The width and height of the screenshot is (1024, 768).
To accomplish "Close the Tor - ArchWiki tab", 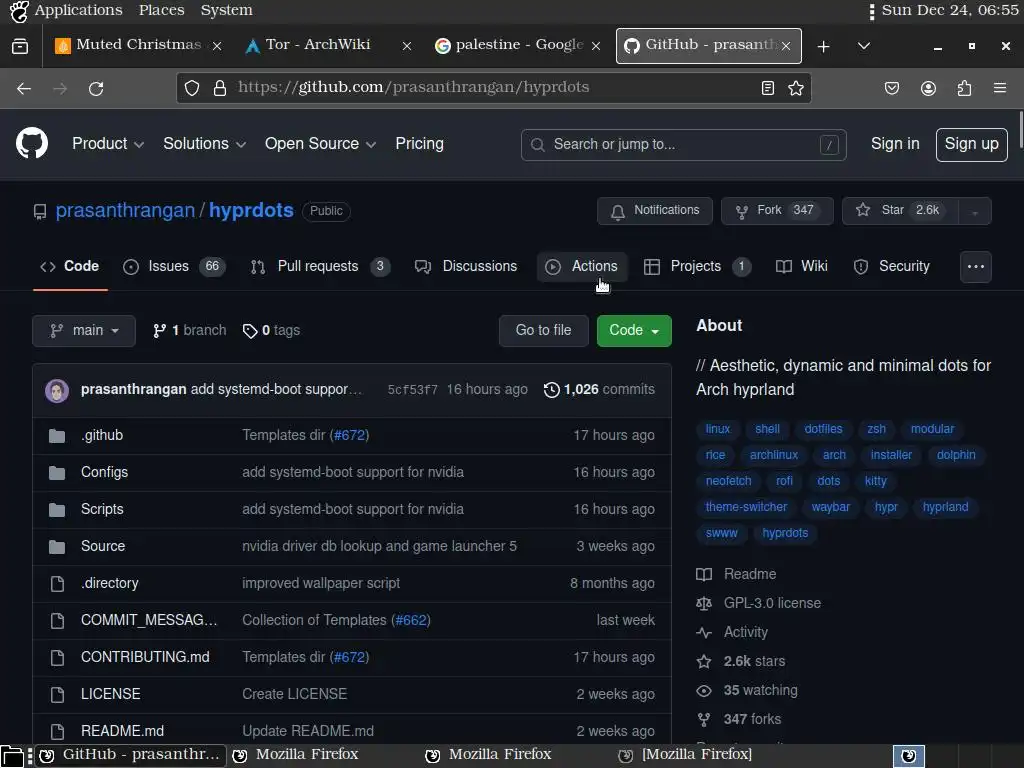I will click(x=407, y=46).
